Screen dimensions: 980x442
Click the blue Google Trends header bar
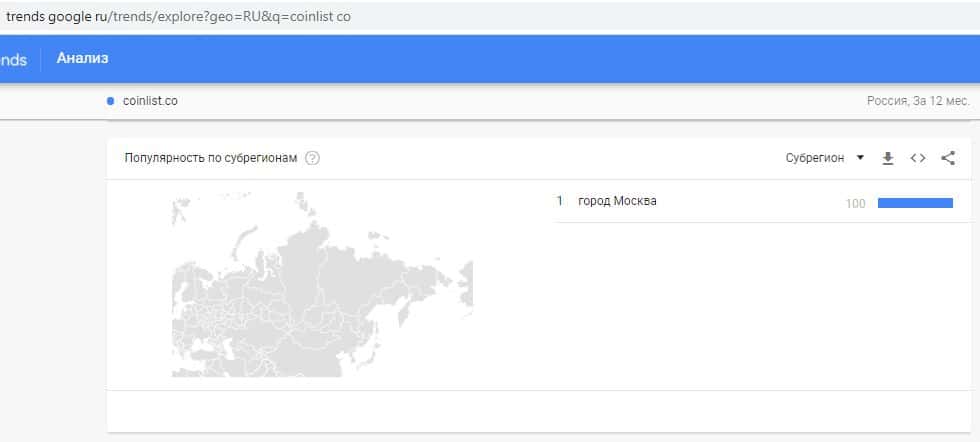(x=500, y=59)
